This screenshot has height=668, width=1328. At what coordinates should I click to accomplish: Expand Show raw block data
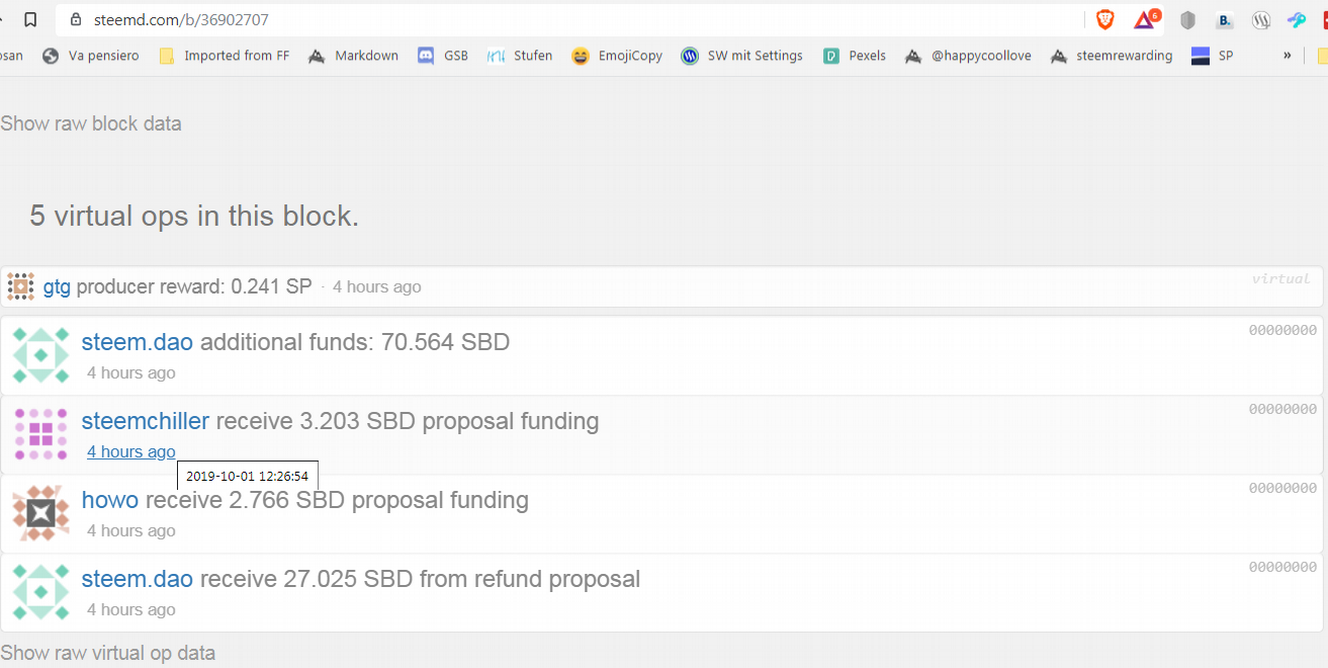click(x=91, y=124)
